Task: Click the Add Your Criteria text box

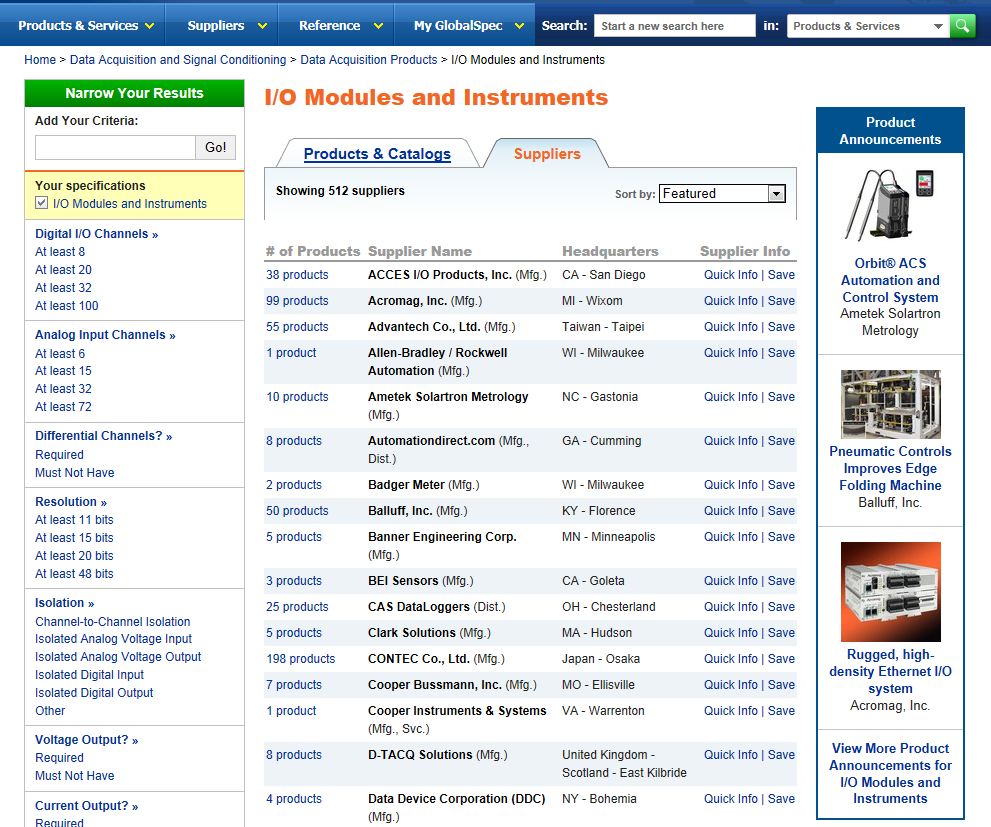Action: [x=115, y=147]
